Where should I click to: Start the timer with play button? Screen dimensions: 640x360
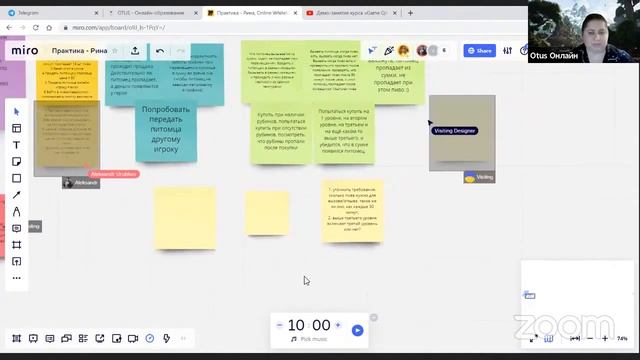[358, 330]
